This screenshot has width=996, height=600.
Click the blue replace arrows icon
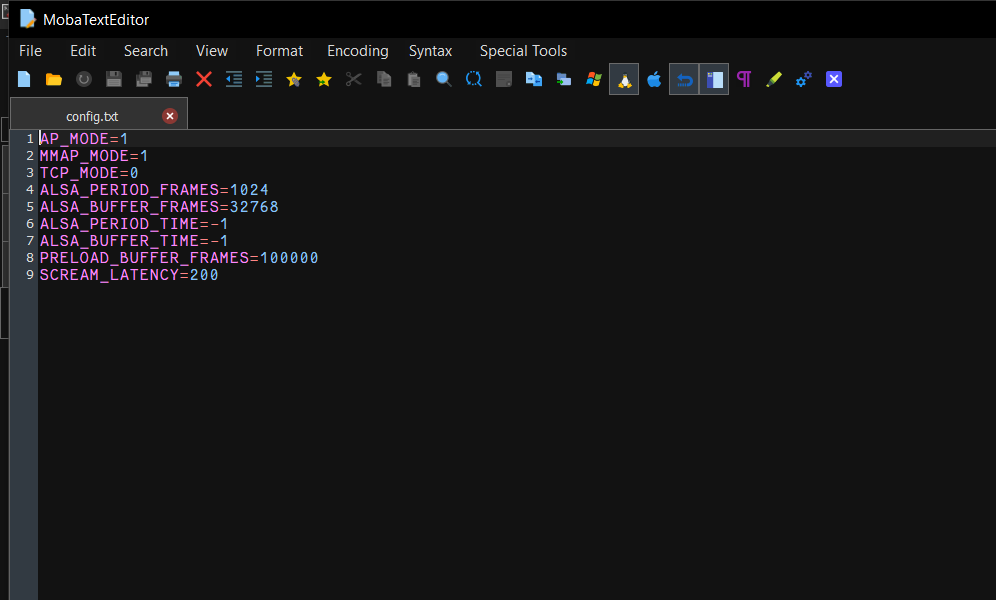coord(474,79)
